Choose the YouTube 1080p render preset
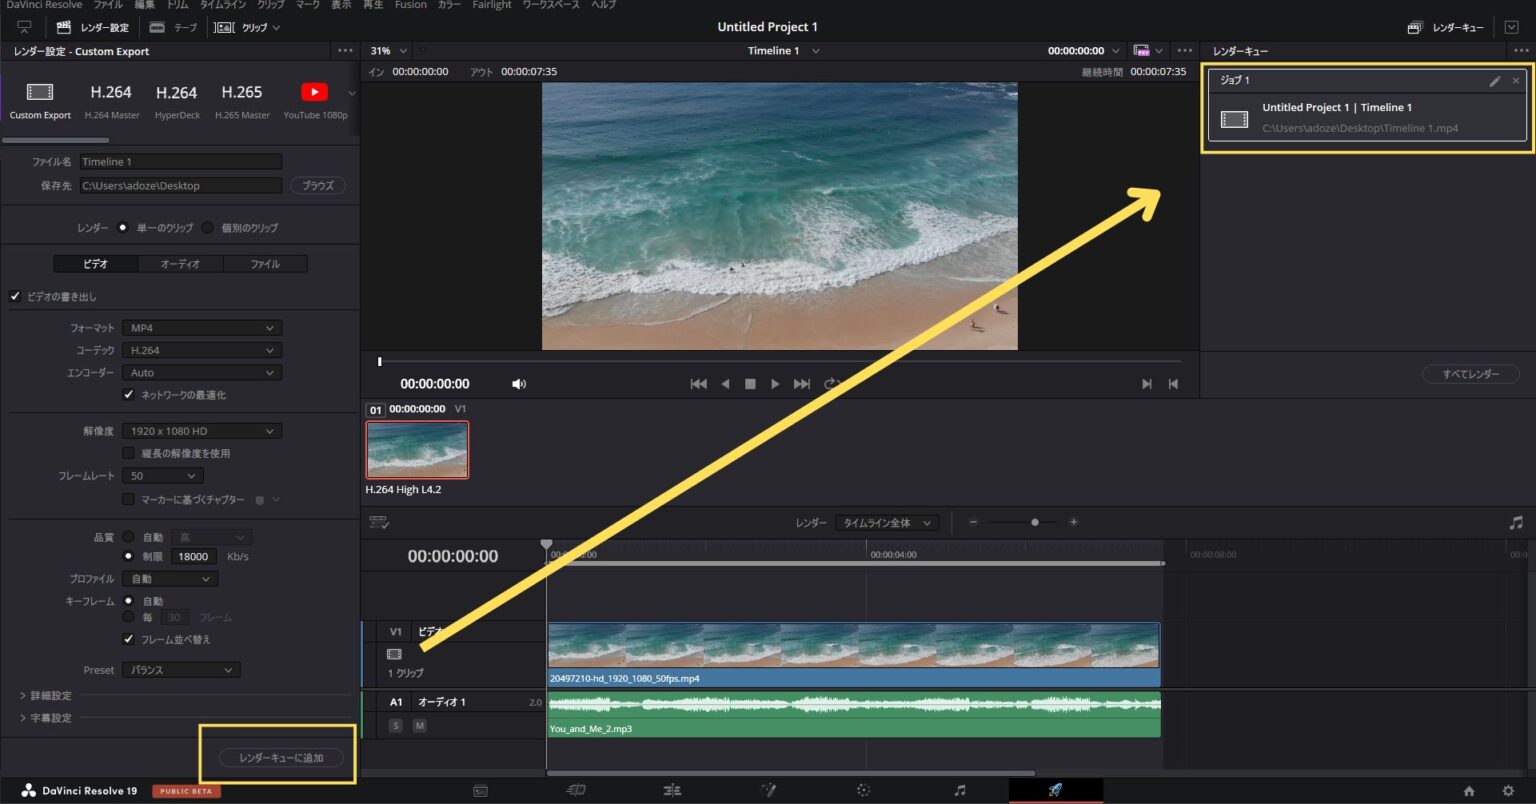This screenshot has height=804, width=1536. click(x=313, y=98)
